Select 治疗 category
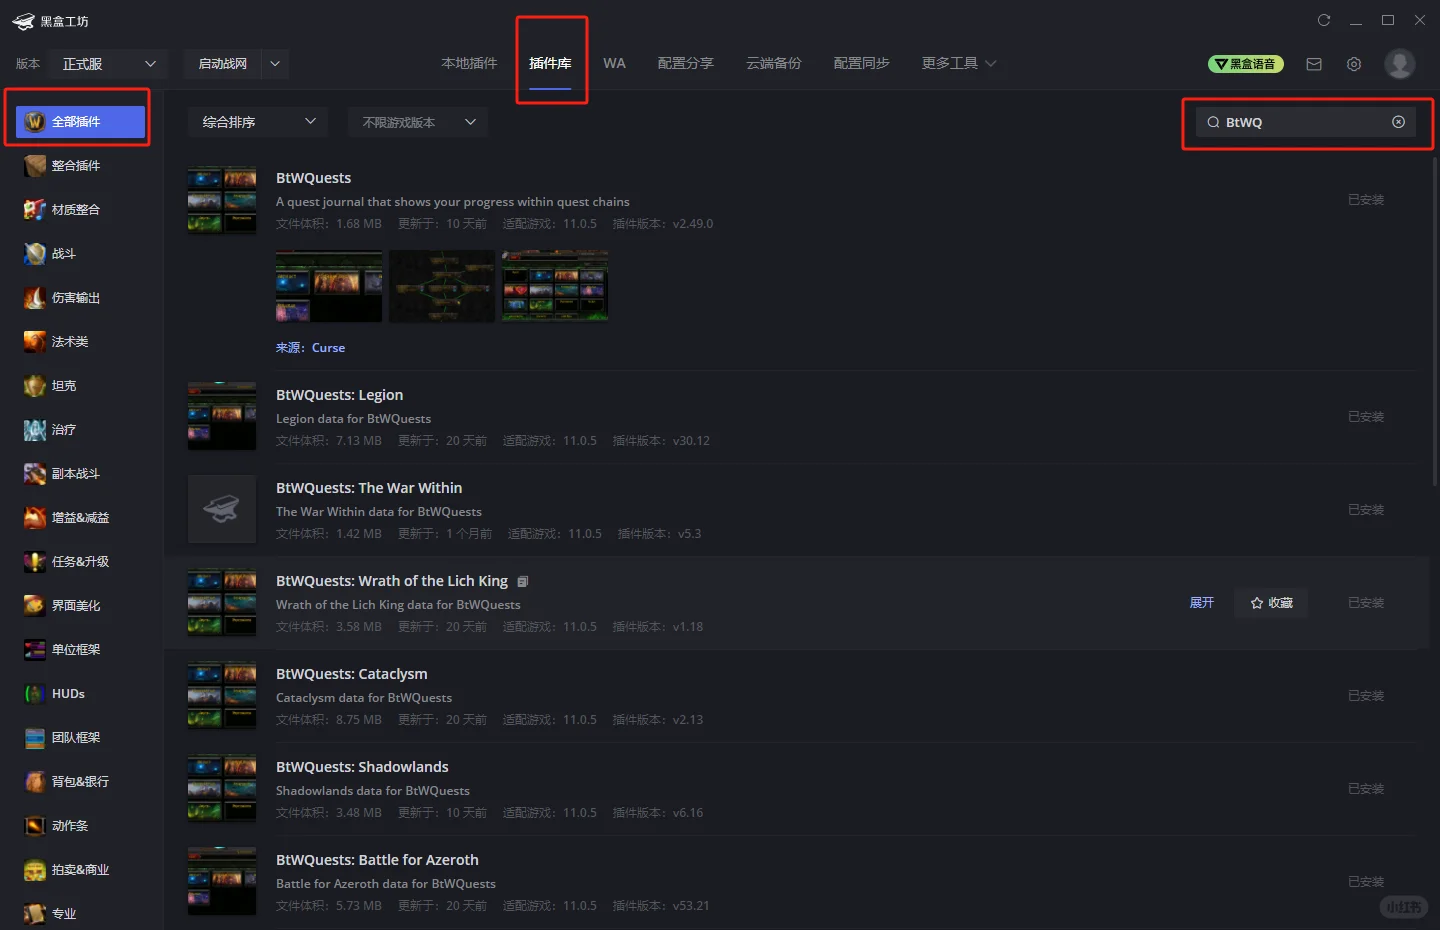Image resolution: width=1440 pixels, height=930 pixels. coord(81,430)
